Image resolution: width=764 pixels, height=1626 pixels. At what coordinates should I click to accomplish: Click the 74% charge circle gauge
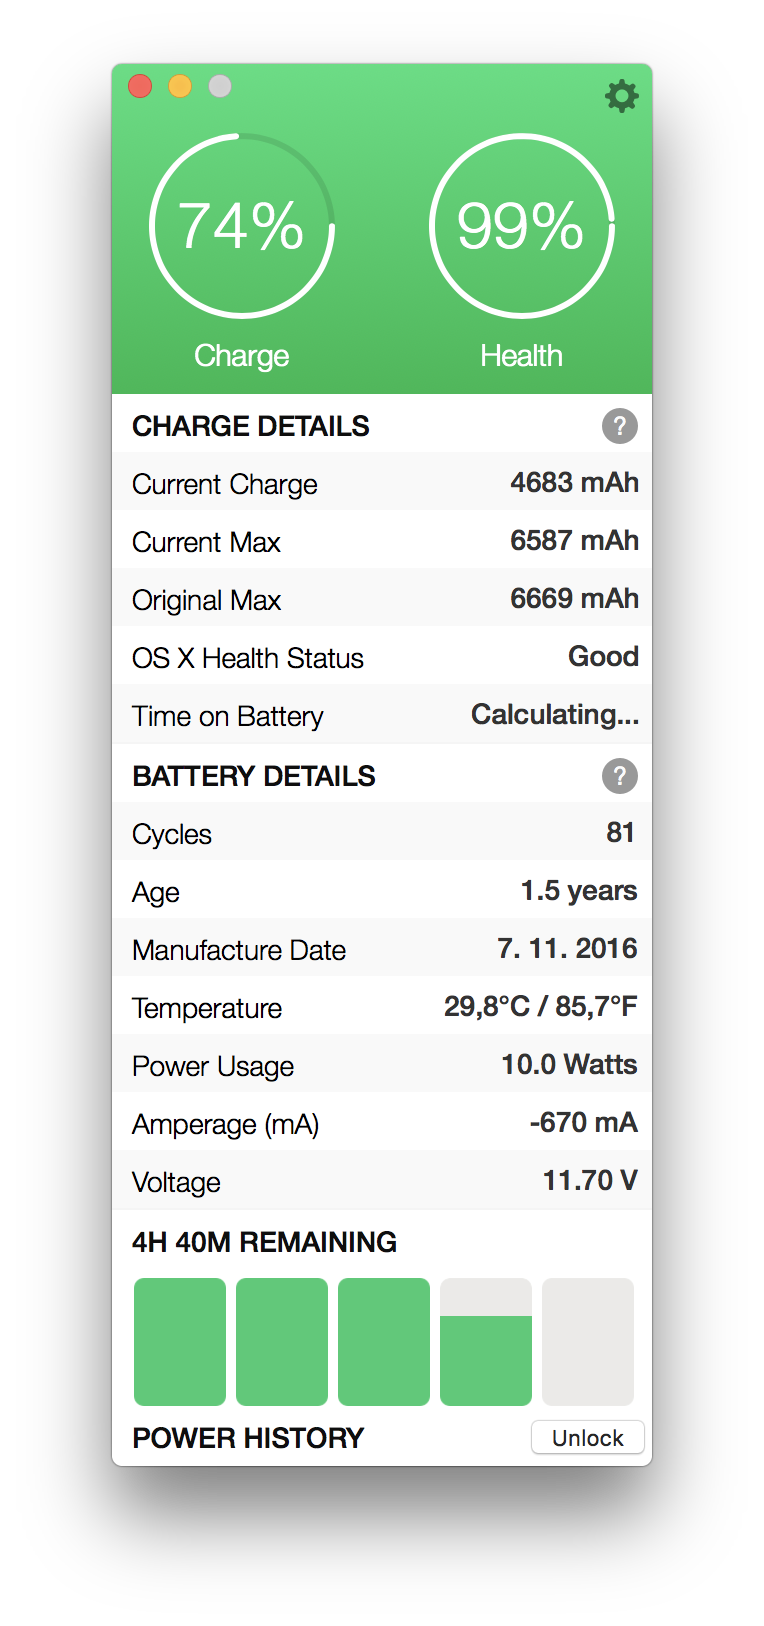pos(242,226)
